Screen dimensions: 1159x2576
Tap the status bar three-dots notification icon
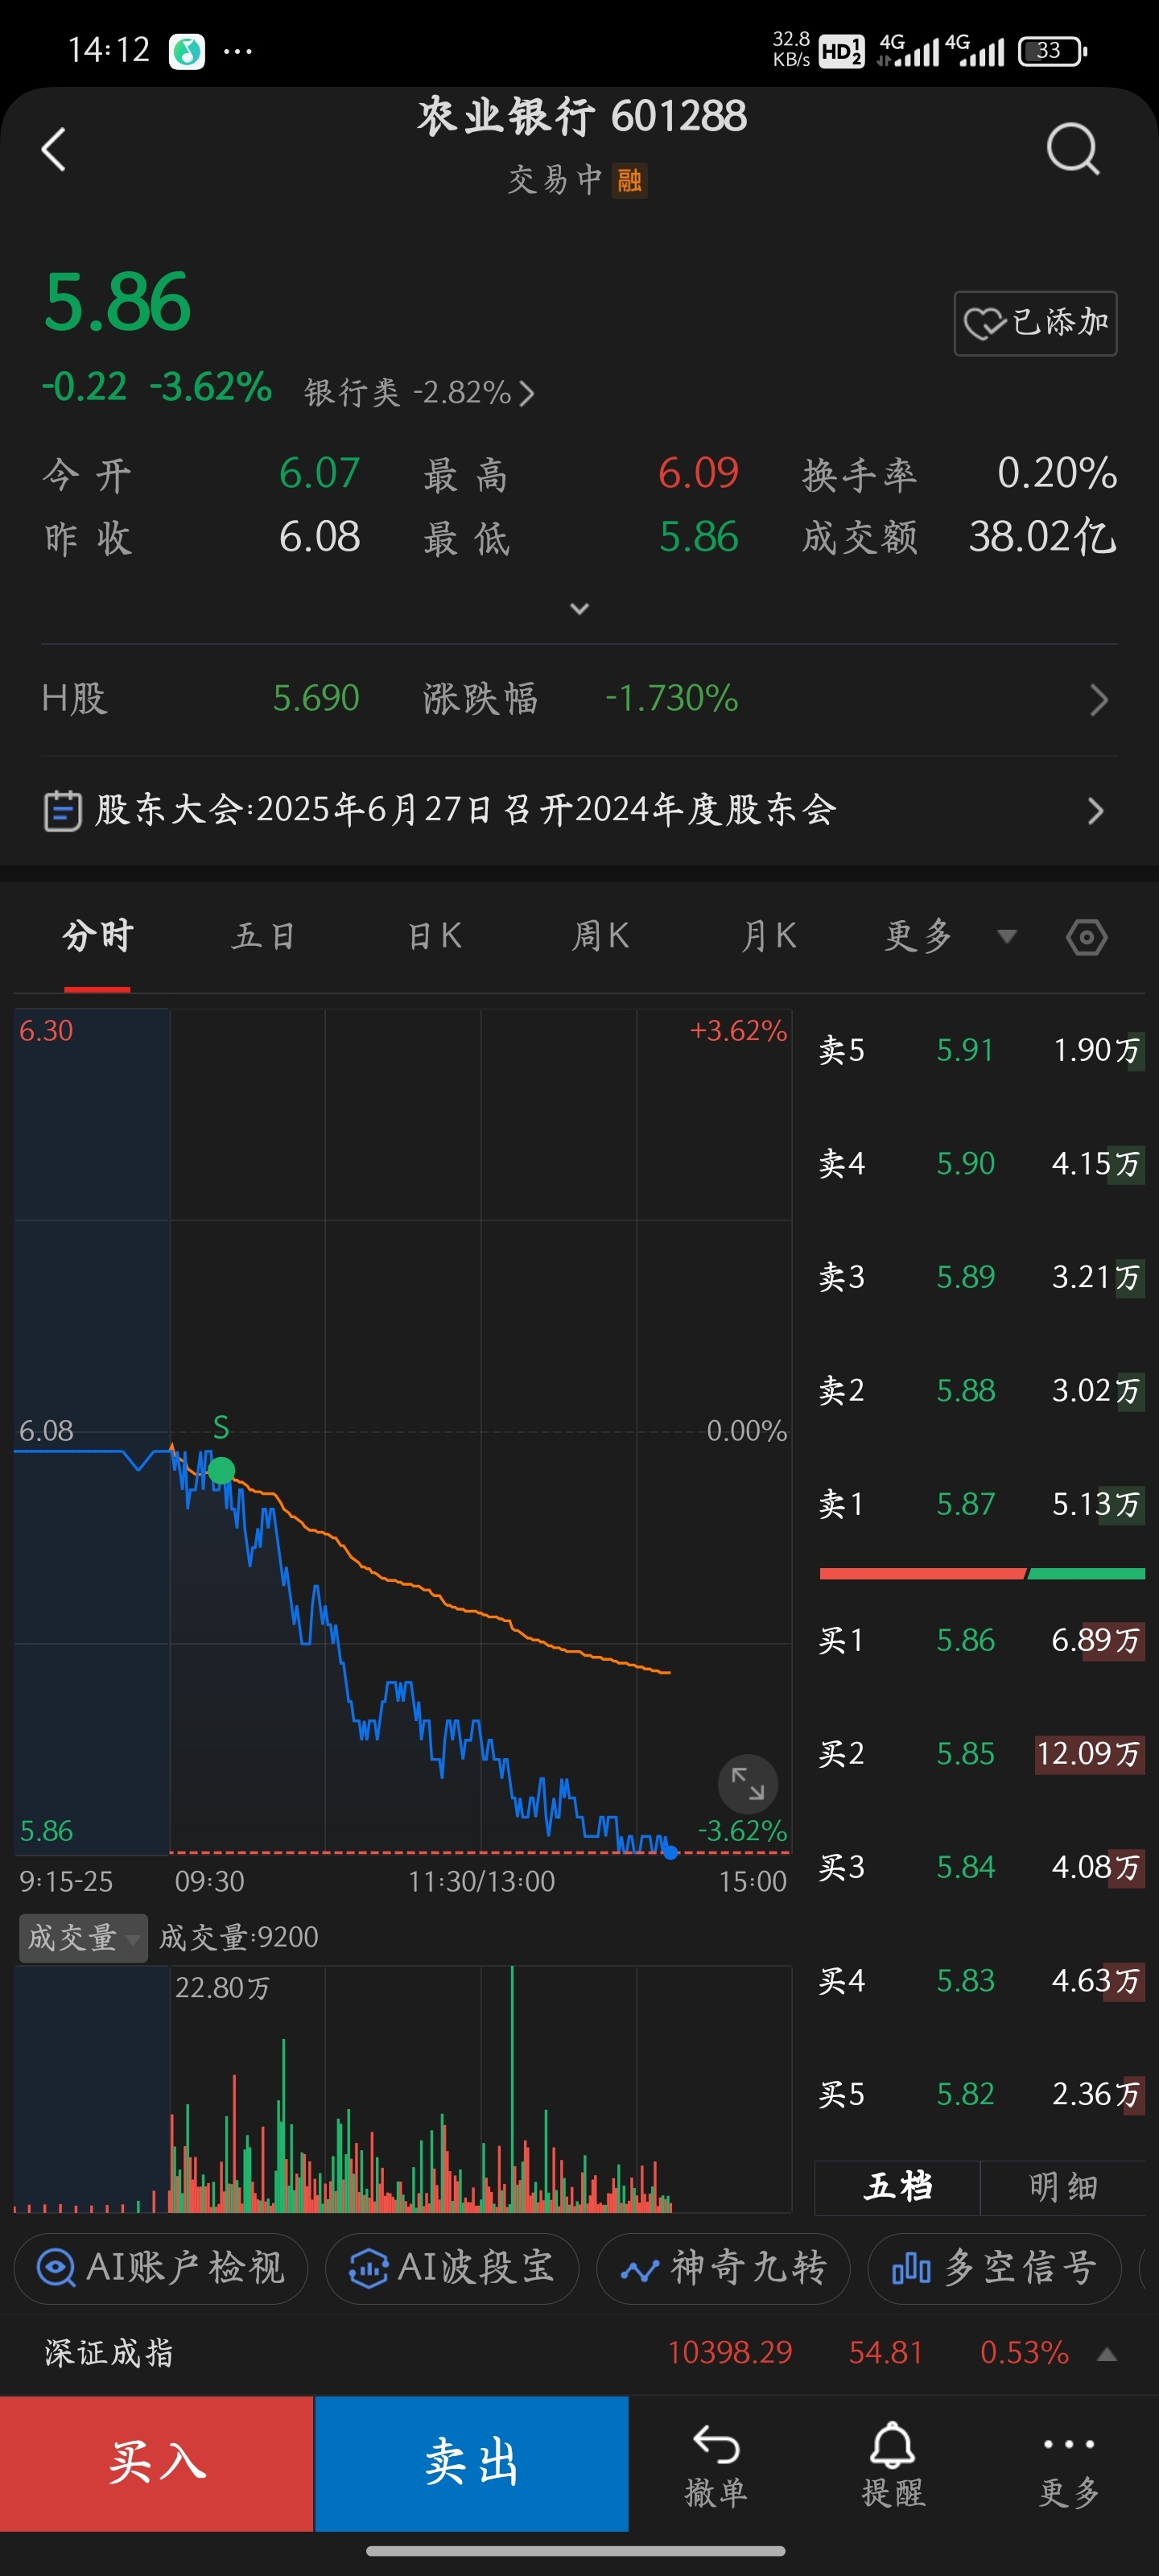[237, 51]
